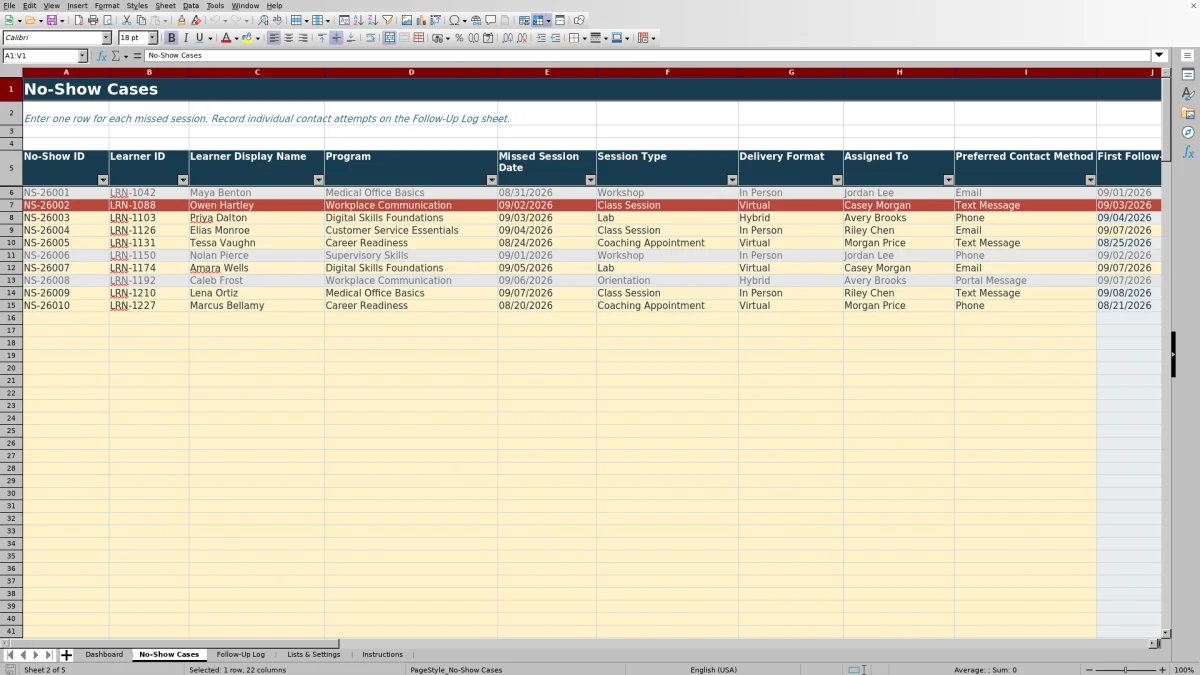
Task: Click the vertical scrollbar
Action: pyautogui.click(x=1166, y=354)
